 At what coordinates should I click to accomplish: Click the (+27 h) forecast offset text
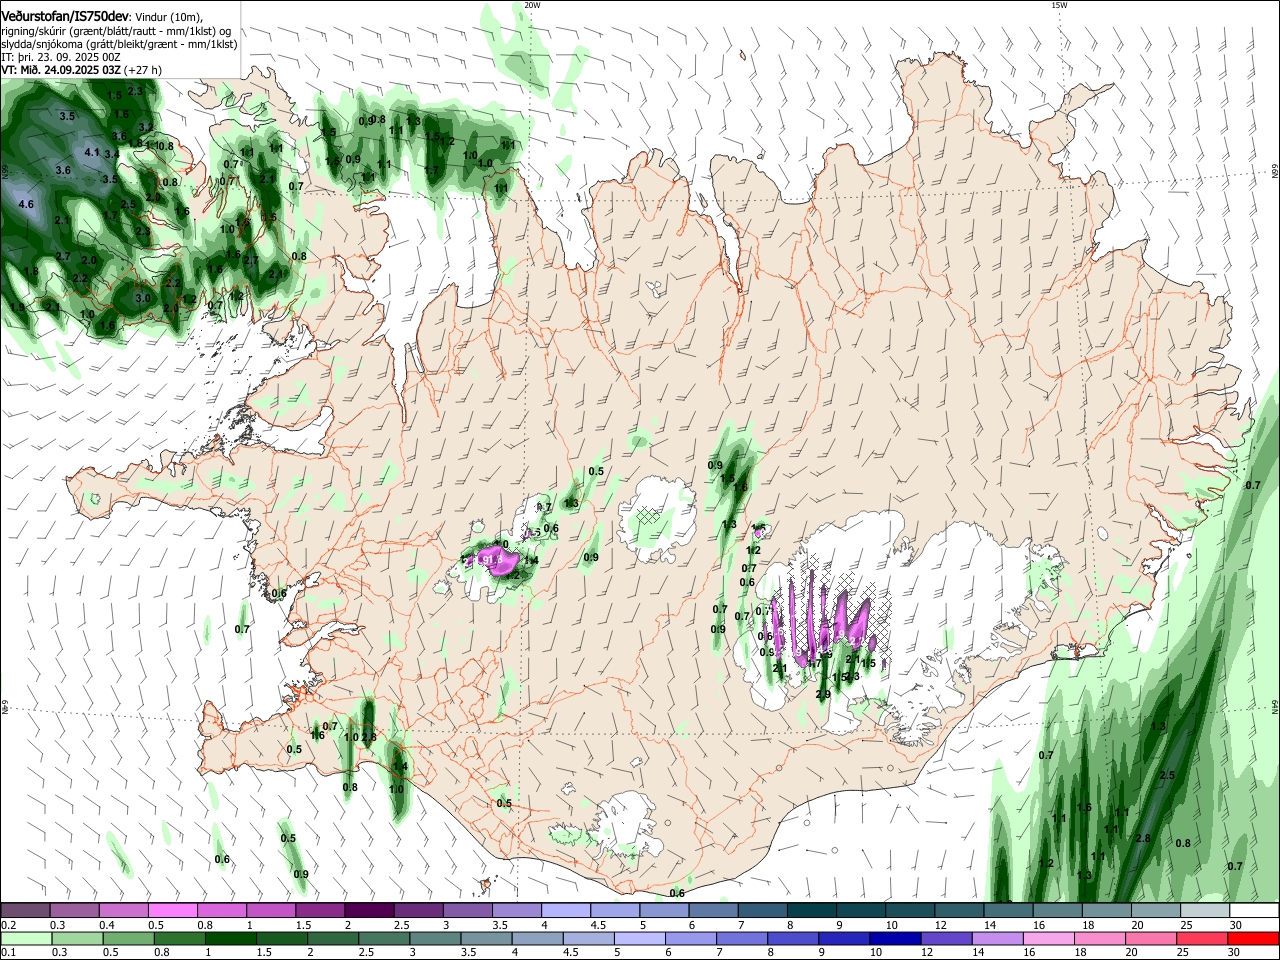point(143,70)
